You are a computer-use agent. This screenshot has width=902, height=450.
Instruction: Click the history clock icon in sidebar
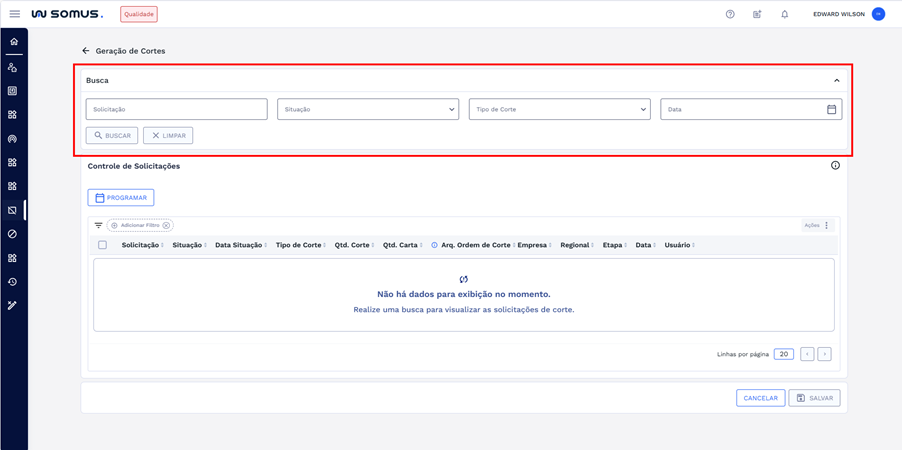[x=13, y=282]
